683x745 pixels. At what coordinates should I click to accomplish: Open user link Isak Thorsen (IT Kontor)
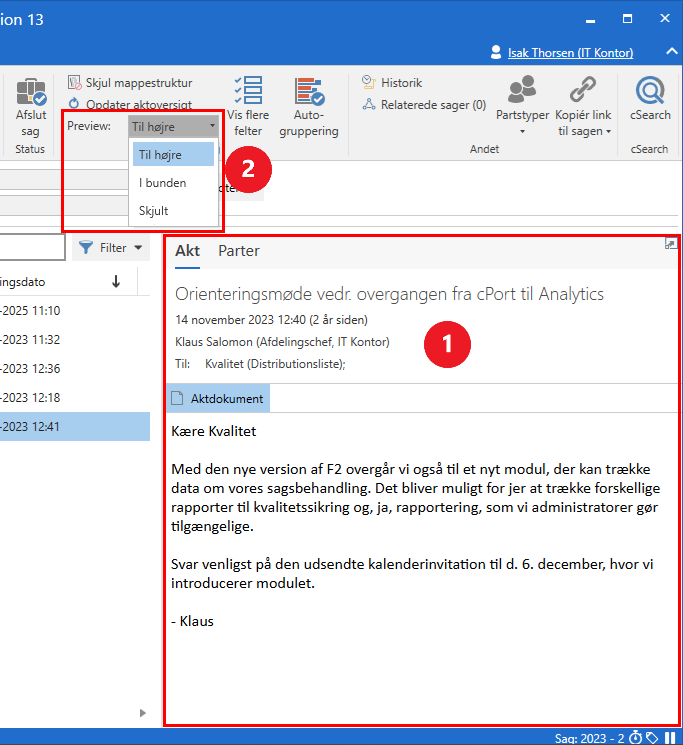tap(570, 53)
